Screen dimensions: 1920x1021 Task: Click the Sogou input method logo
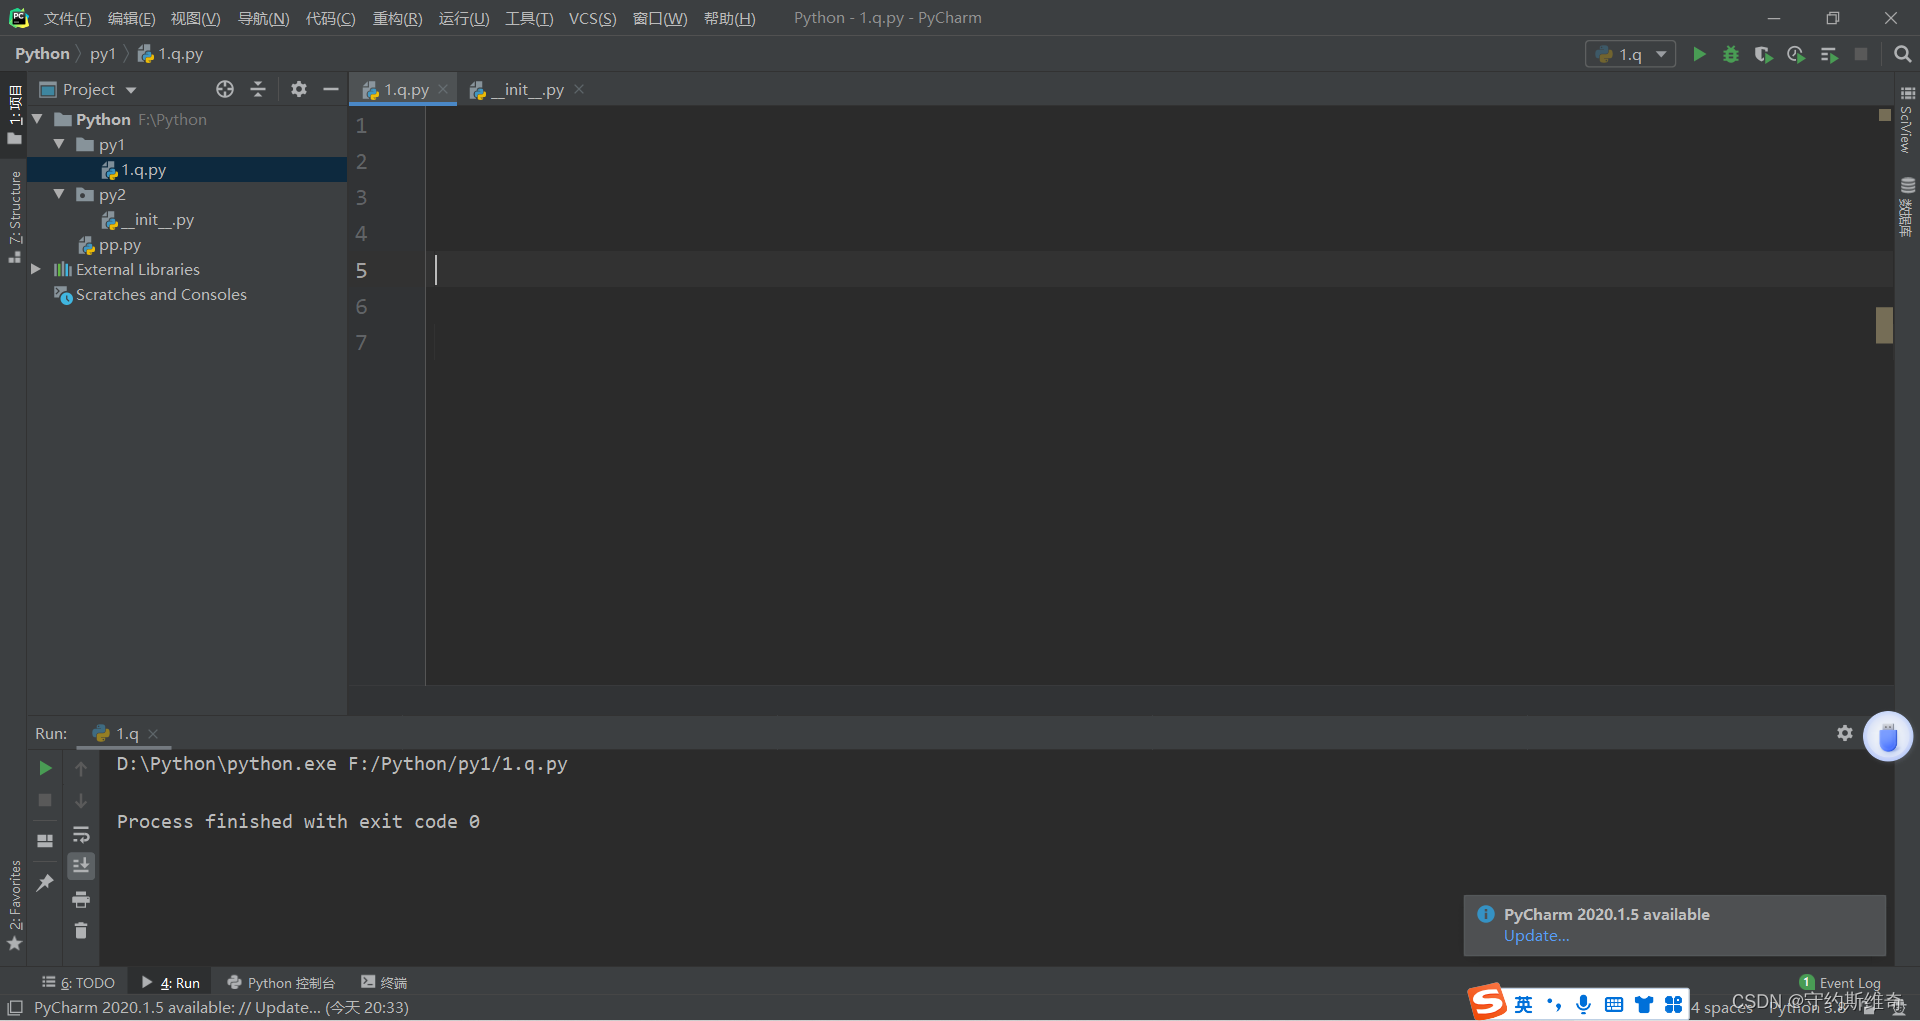[1487, 1002]
